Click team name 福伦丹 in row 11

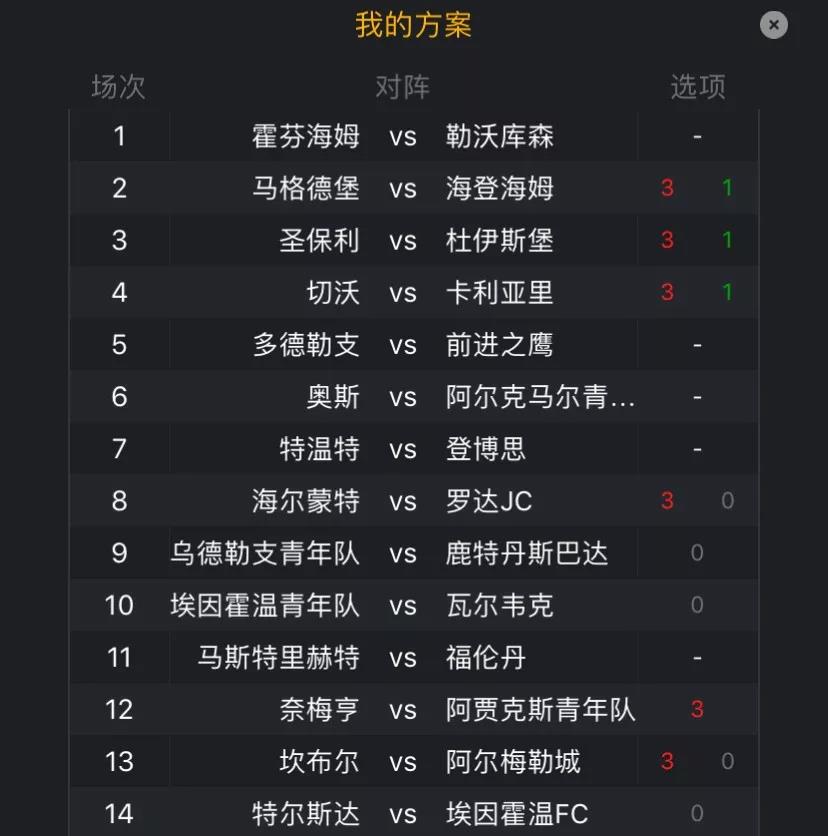(x=485, y=657)
